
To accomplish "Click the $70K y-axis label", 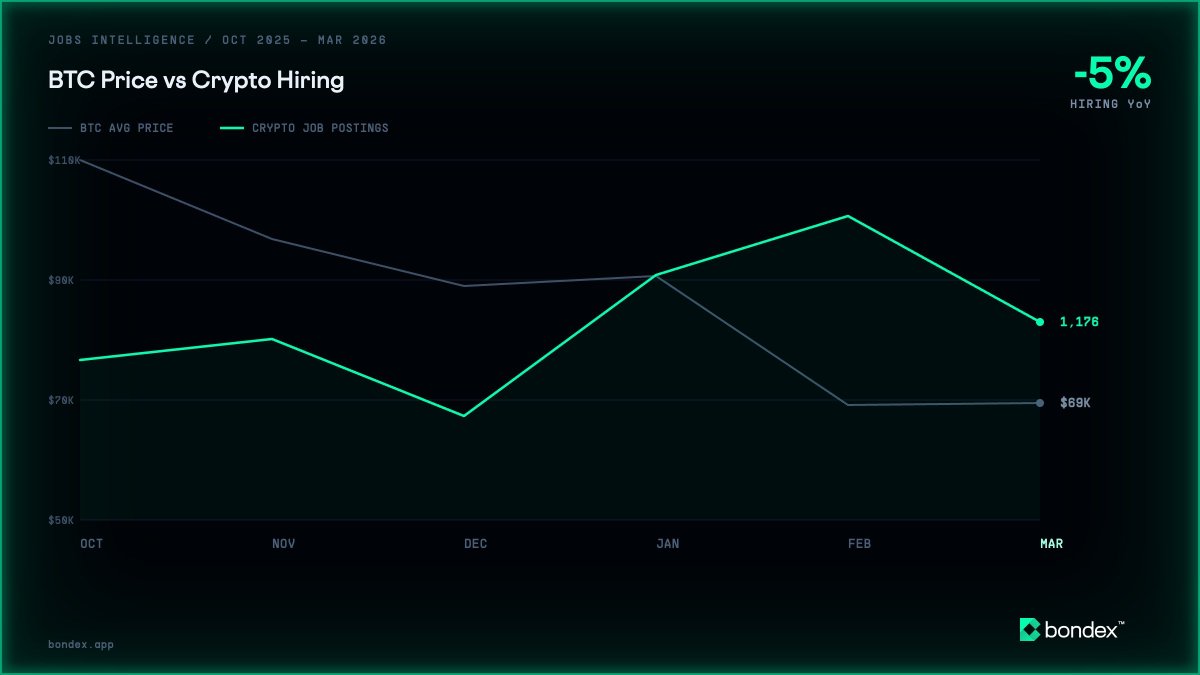I will point(61,400).
